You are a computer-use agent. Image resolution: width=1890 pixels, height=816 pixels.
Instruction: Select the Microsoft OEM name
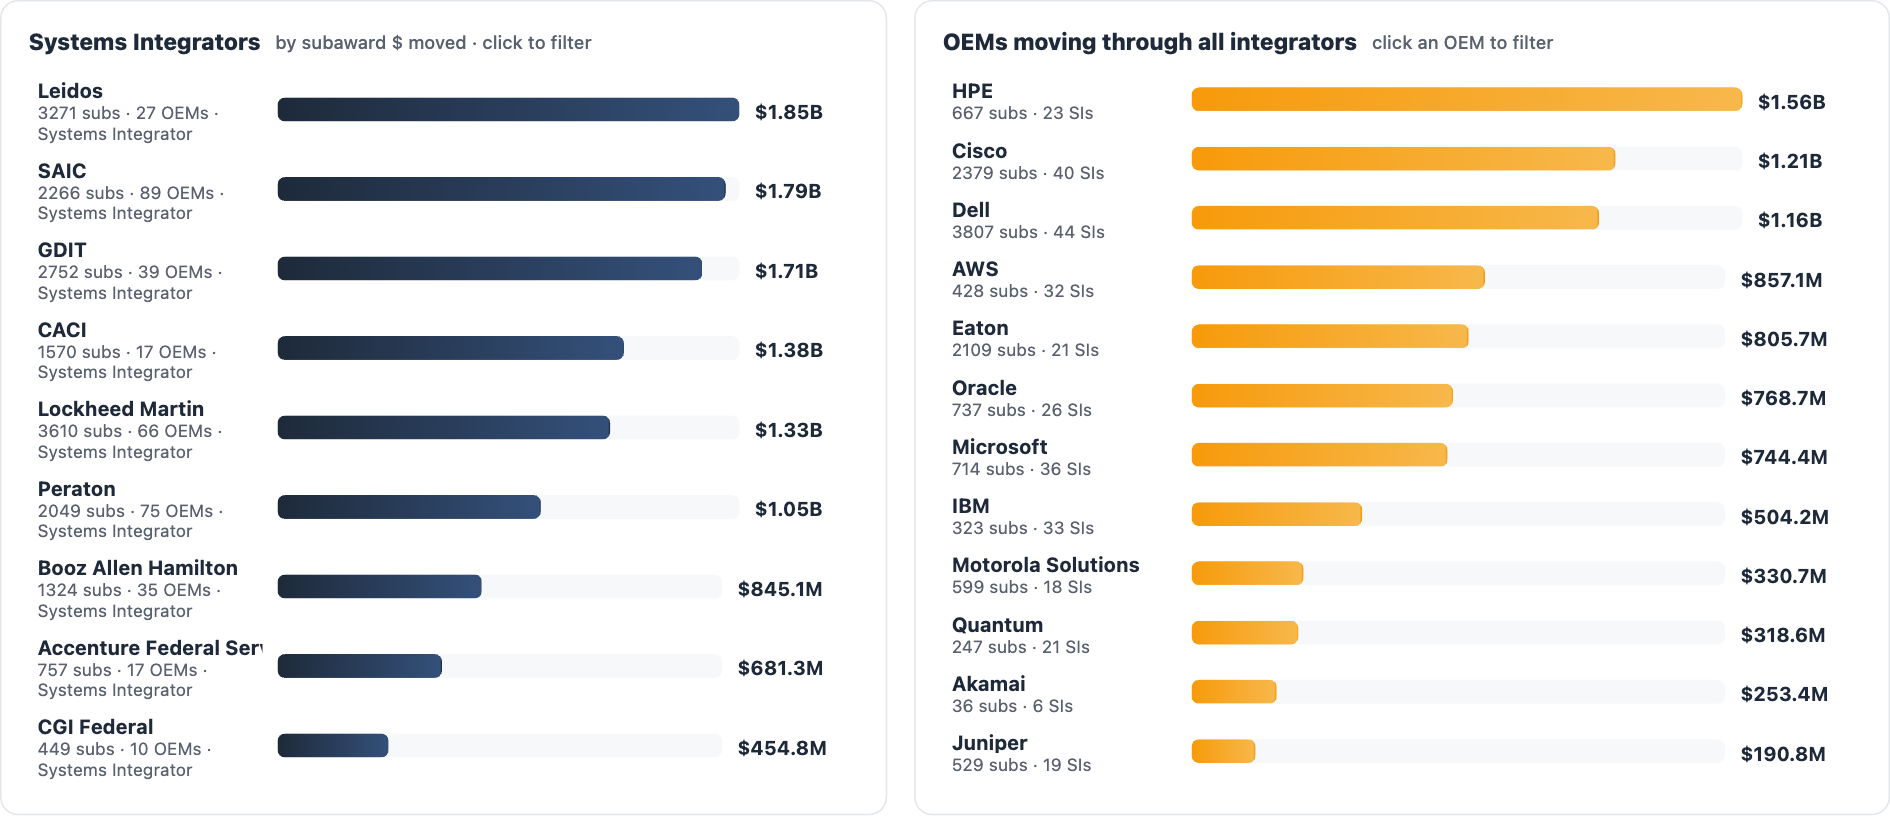point(999,447)
